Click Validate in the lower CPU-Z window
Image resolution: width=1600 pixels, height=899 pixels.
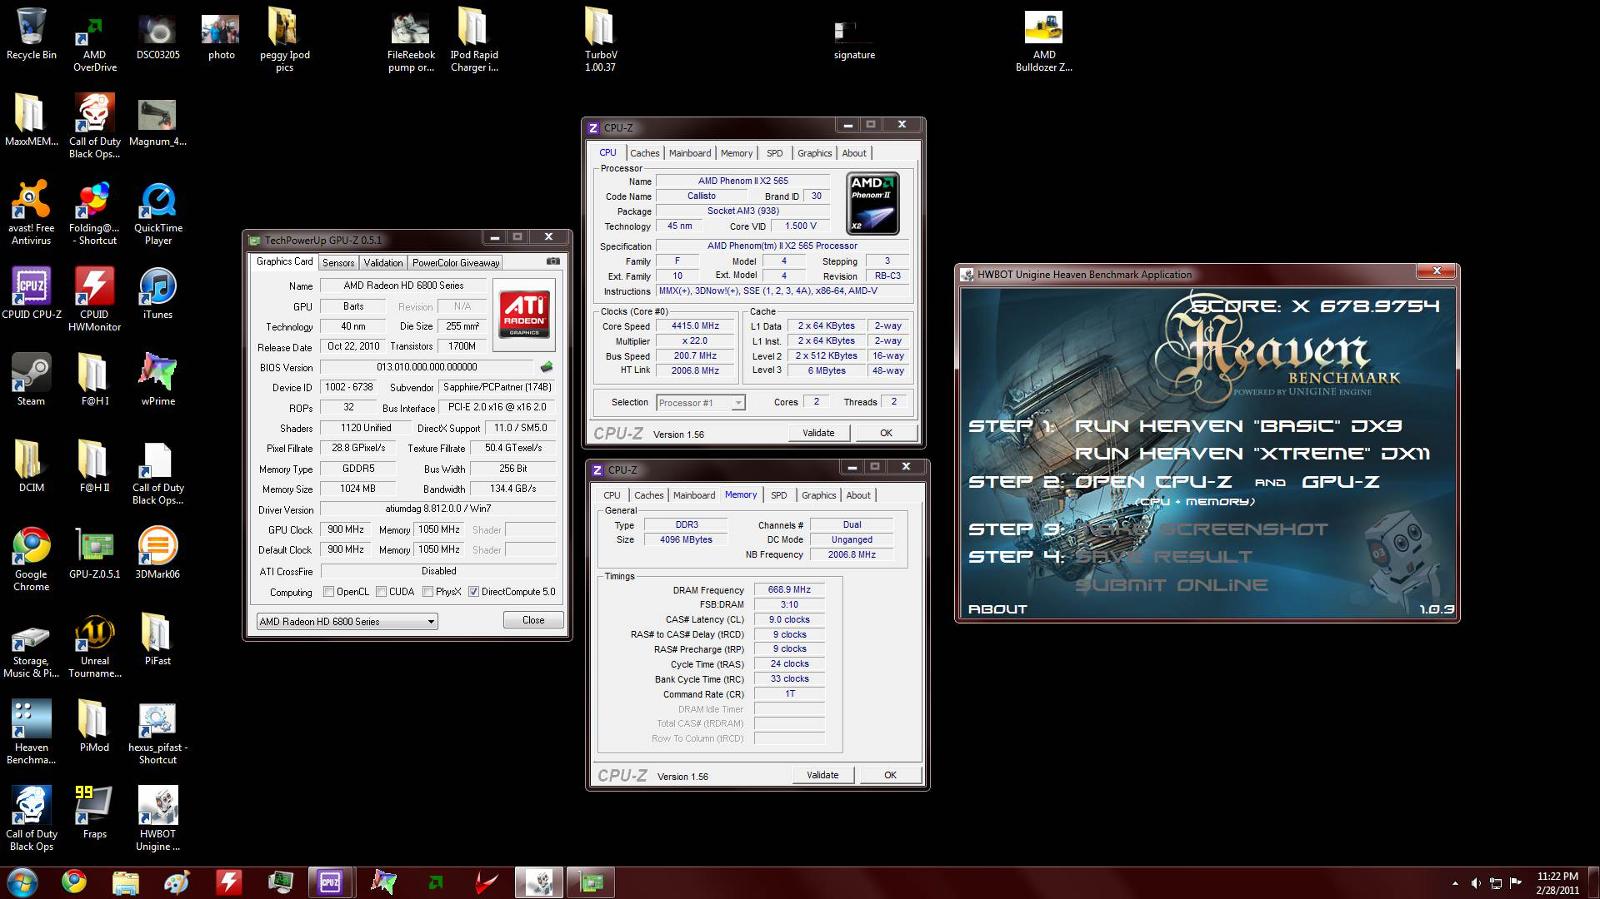(822, 775)
